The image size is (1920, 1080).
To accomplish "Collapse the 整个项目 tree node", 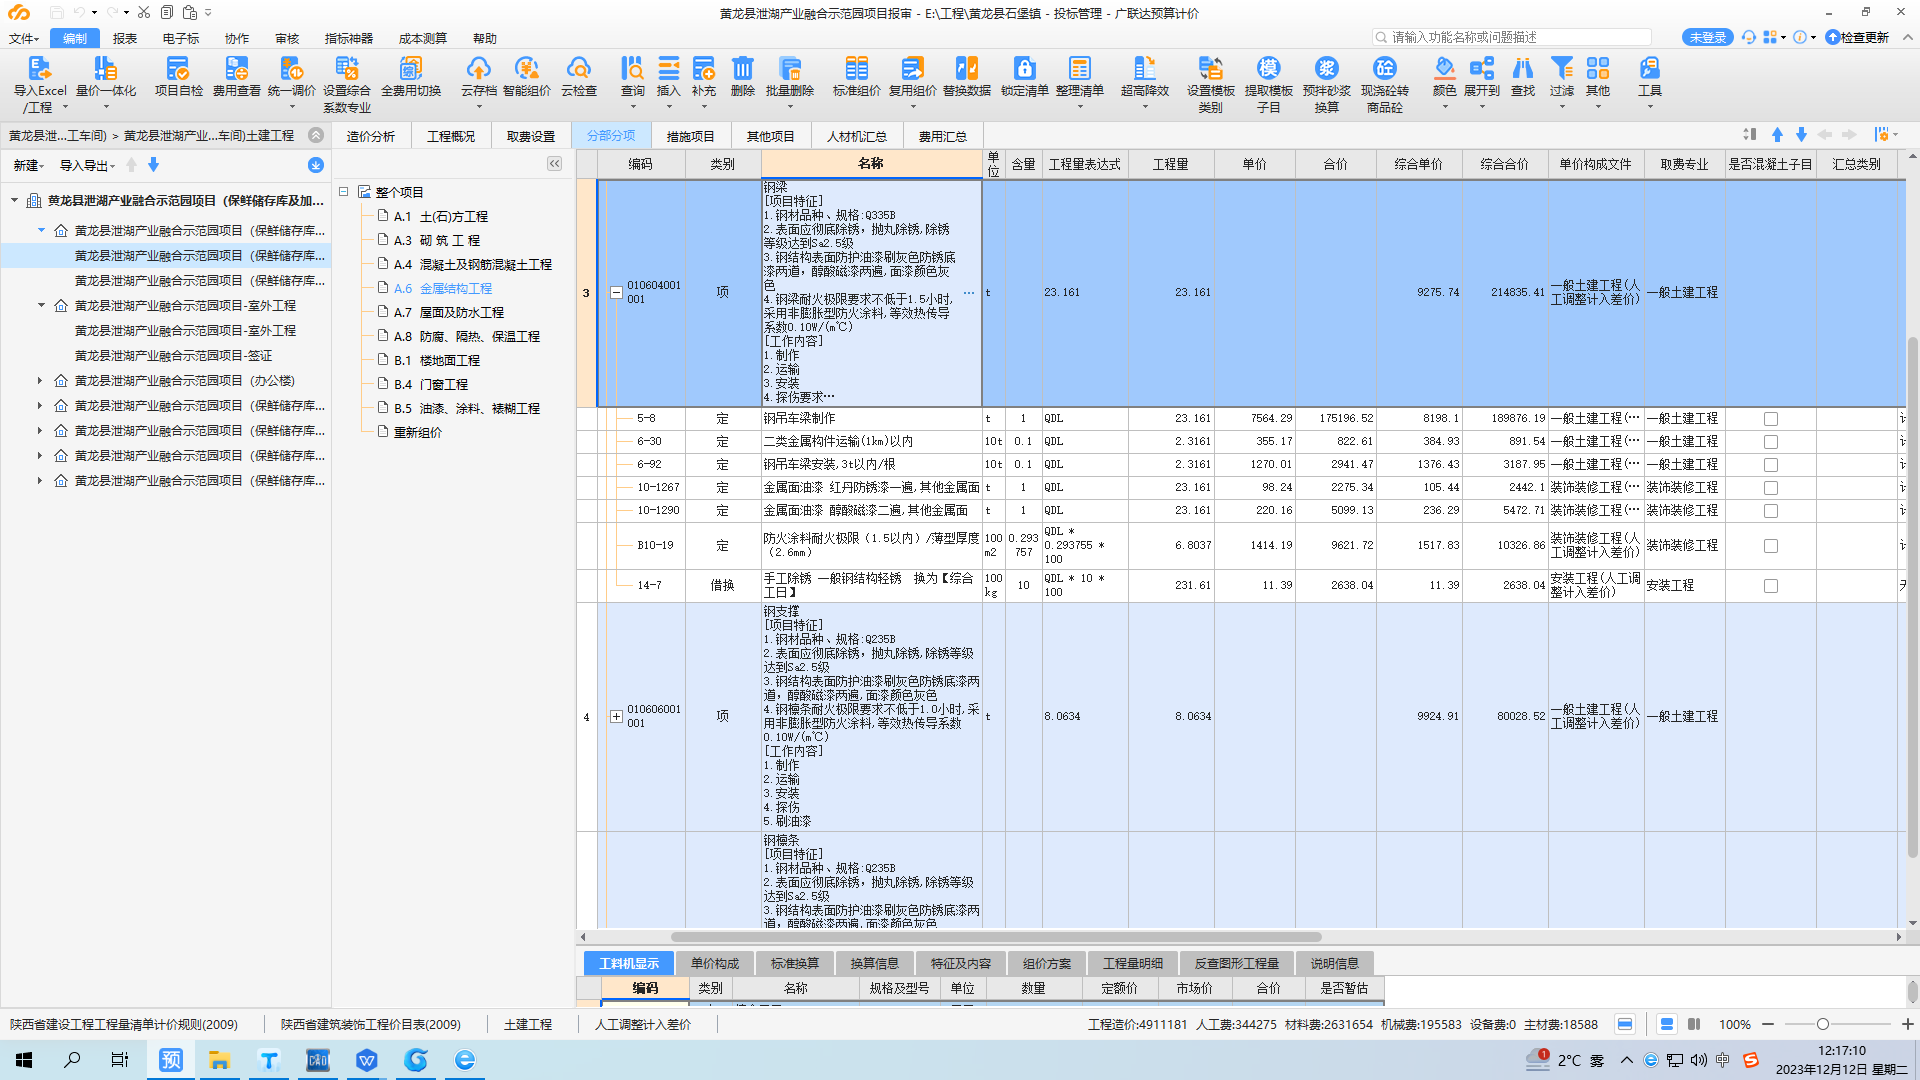I will click(343, 191).
